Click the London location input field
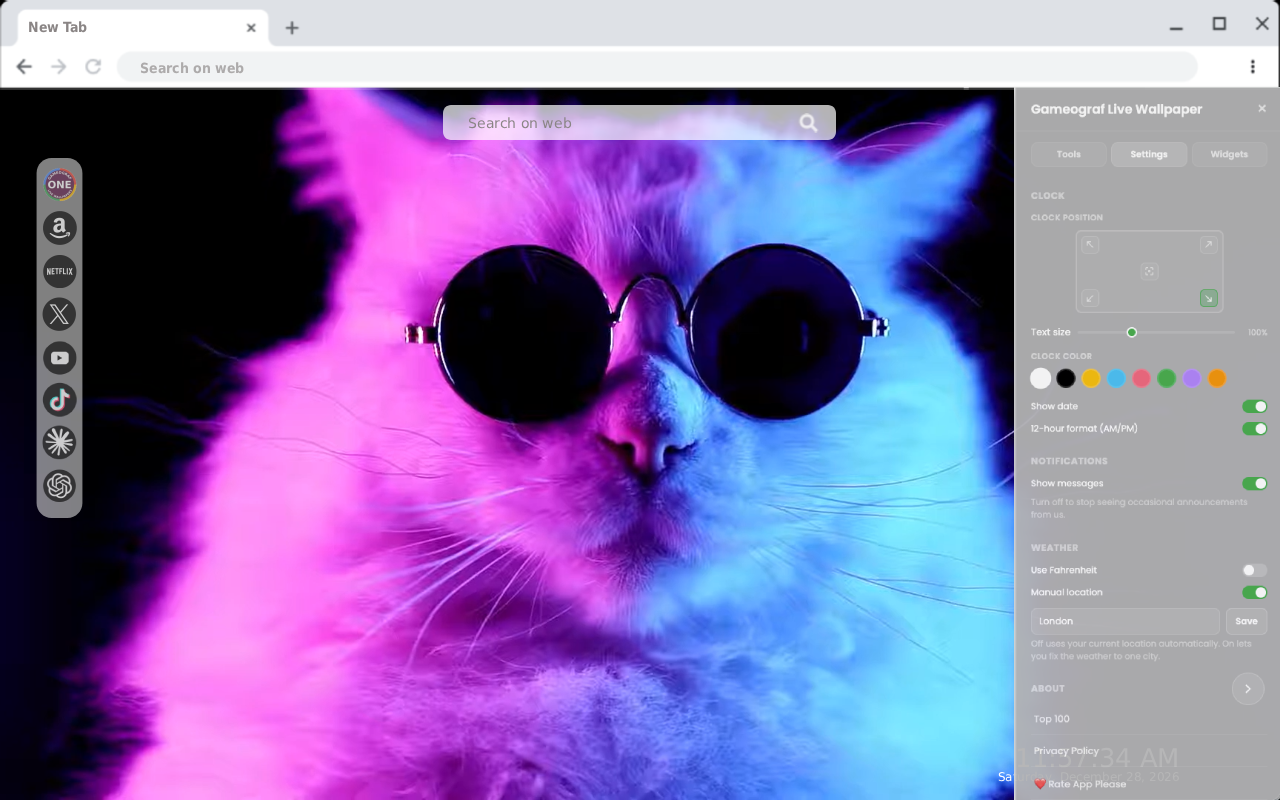The image size is (1280, 800). pos(1125,621)
